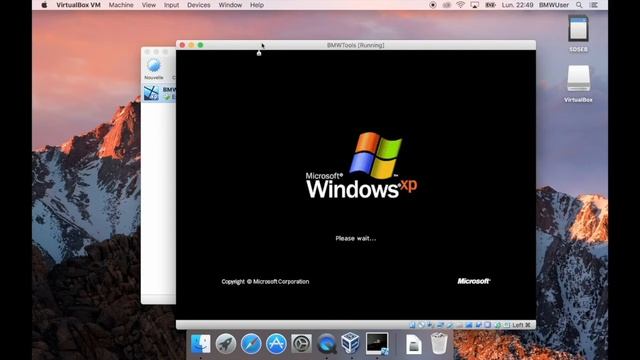The image size is (640, 360).
Task: Click the running VM preview icon in Dock
Action: point(377,343)
